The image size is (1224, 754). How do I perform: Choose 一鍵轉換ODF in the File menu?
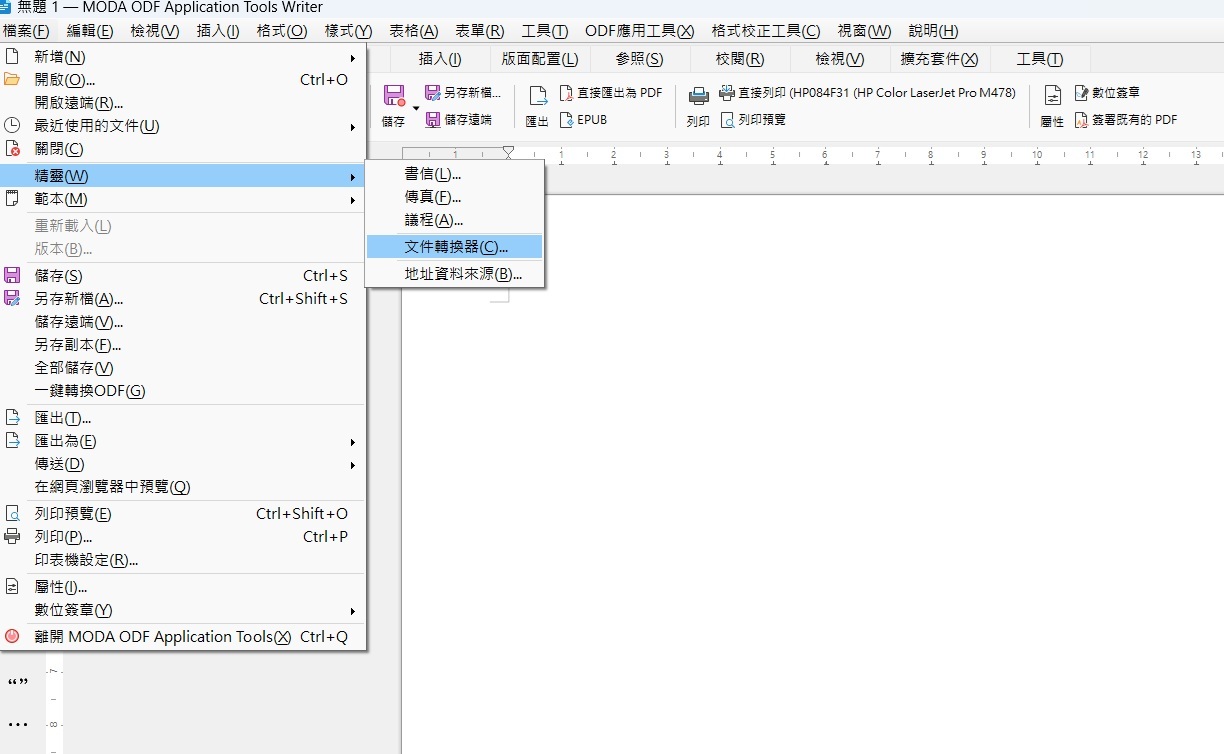[90, 391]
